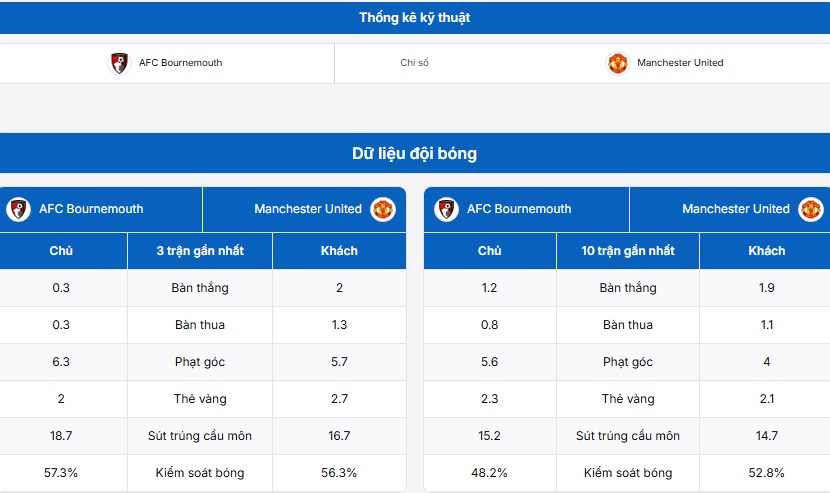
Task: Click 'Khách' header in the 10-match table
Action: point(767,251)
